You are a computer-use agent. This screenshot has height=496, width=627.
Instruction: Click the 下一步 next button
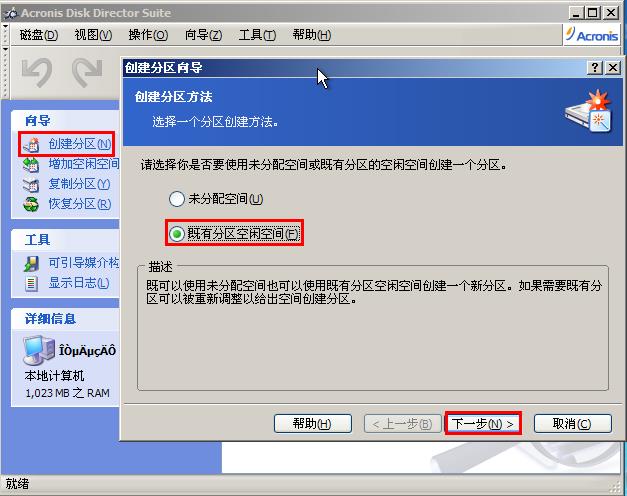pos(483,424)
